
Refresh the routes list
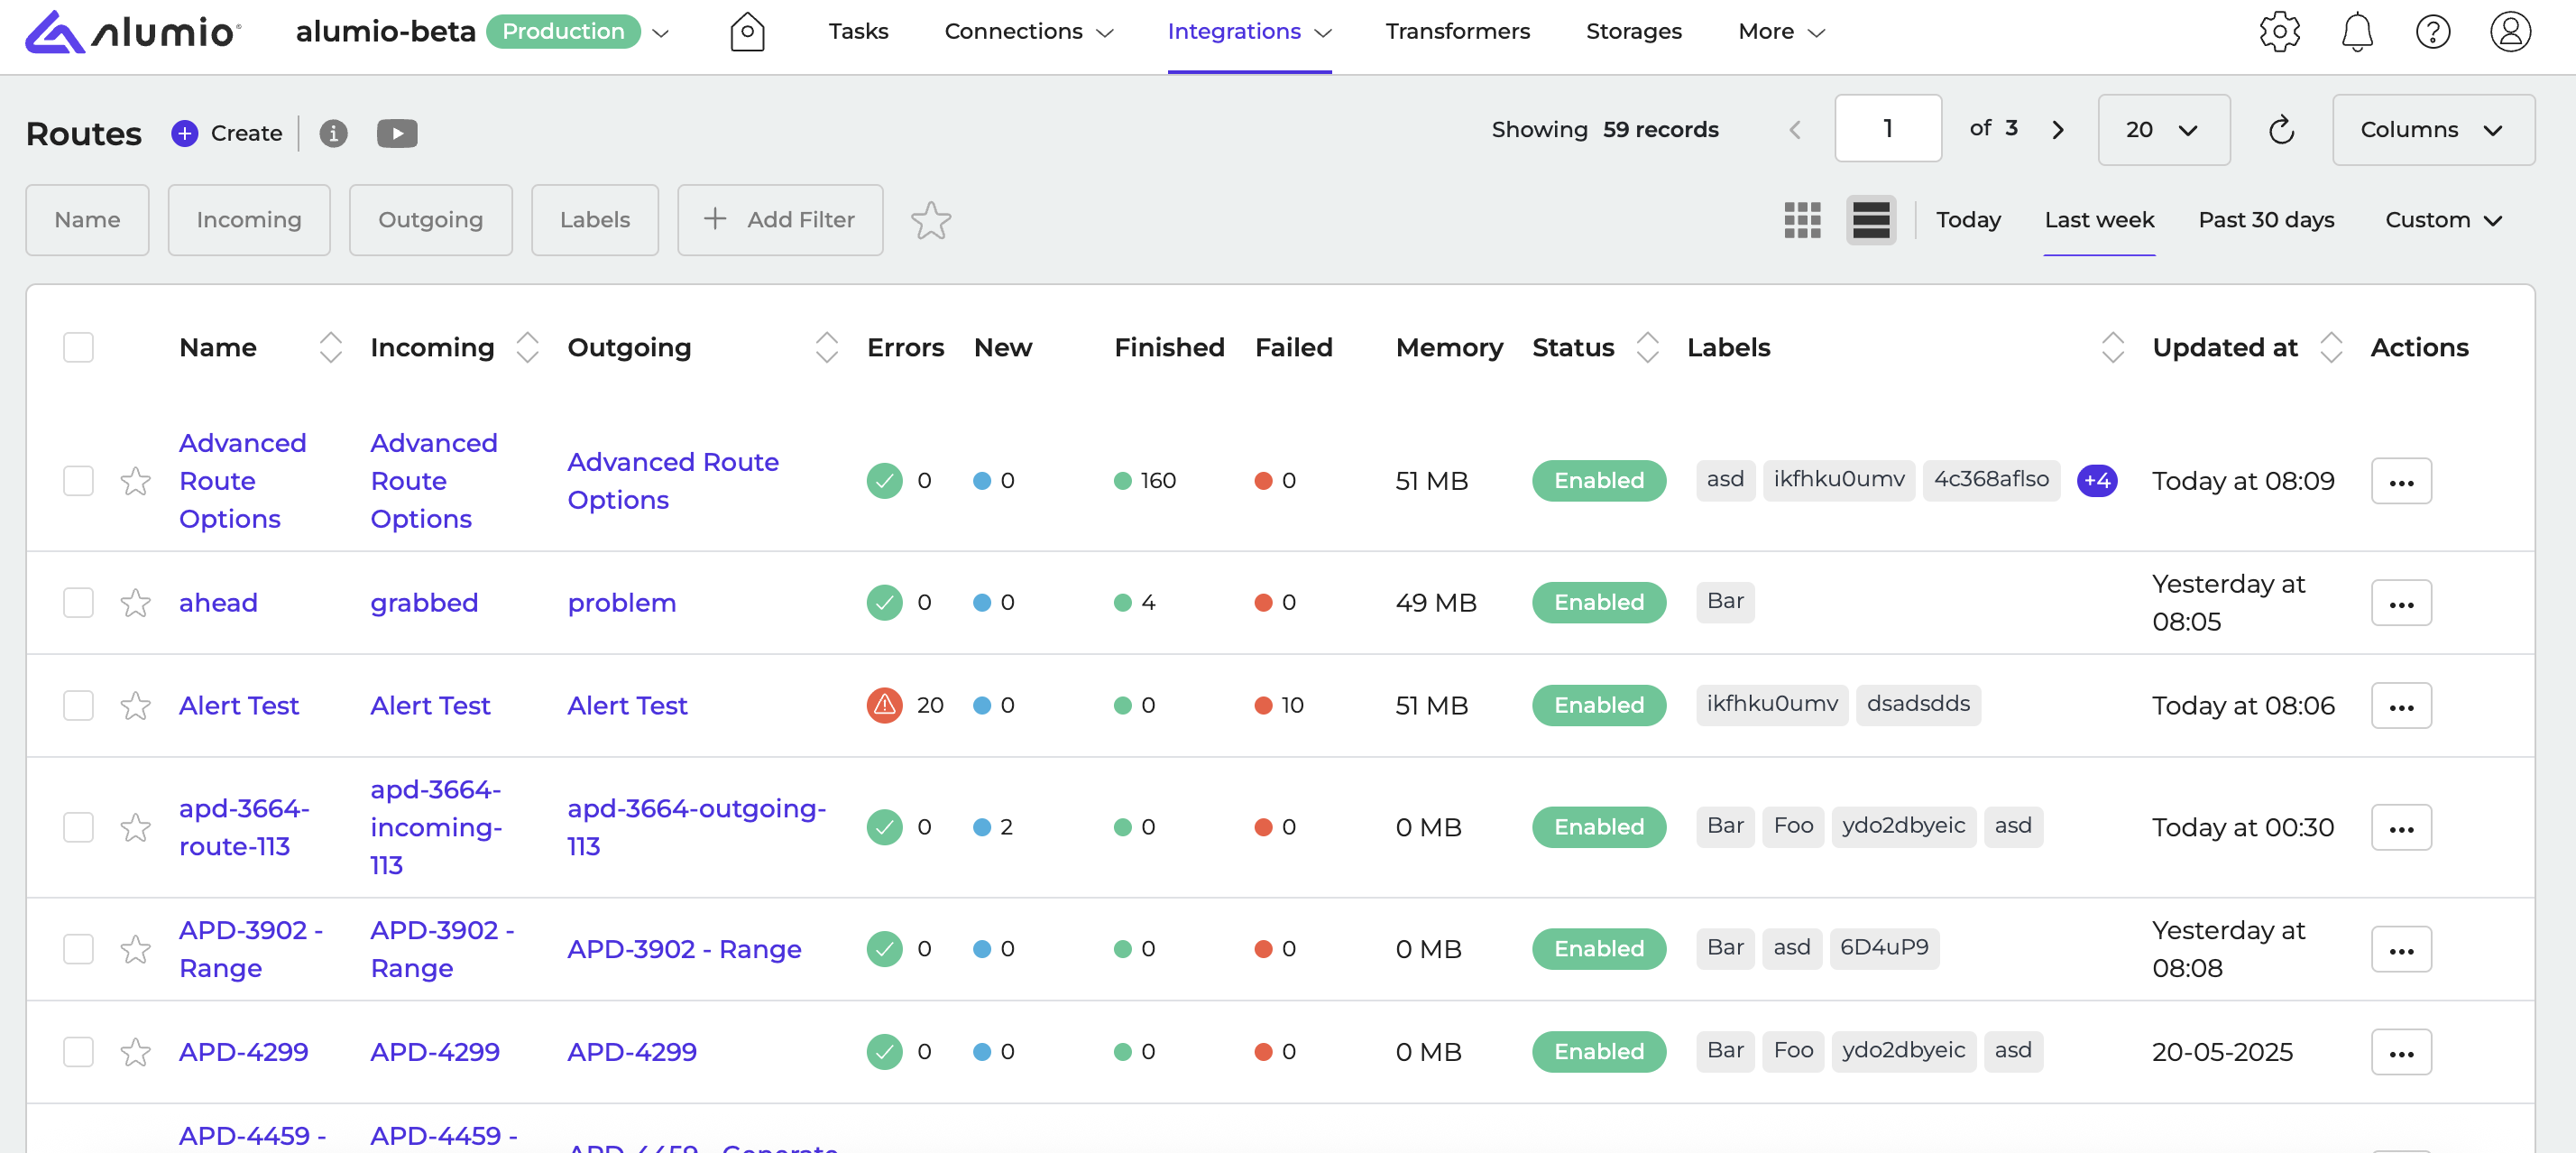pos(2280,130)
